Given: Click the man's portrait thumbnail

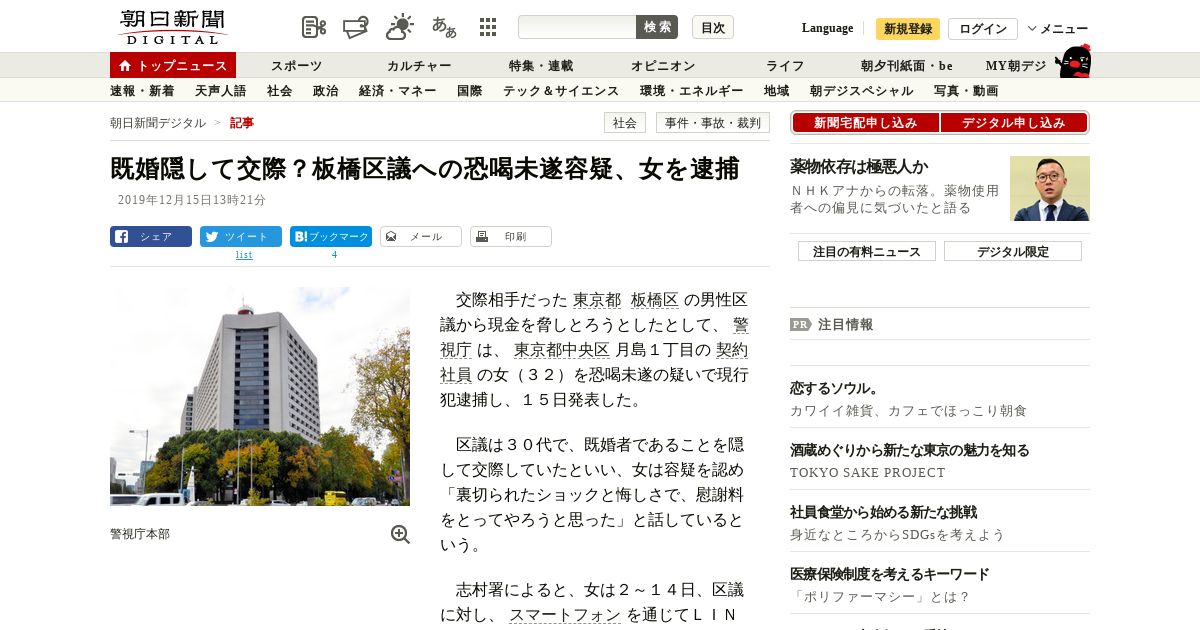Looking at the screenshot, I should coord(1050,189).
